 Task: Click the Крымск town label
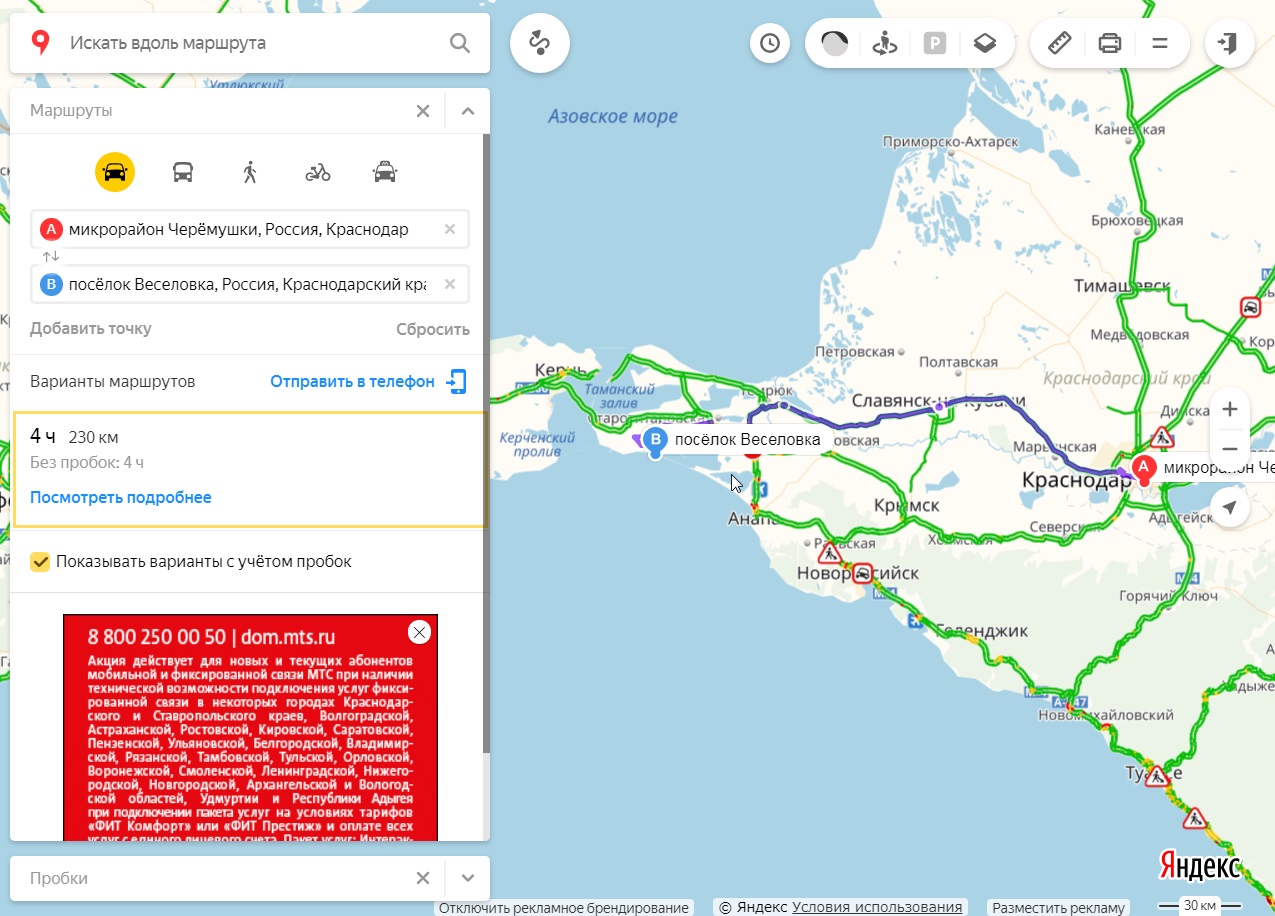click(905, 506)
